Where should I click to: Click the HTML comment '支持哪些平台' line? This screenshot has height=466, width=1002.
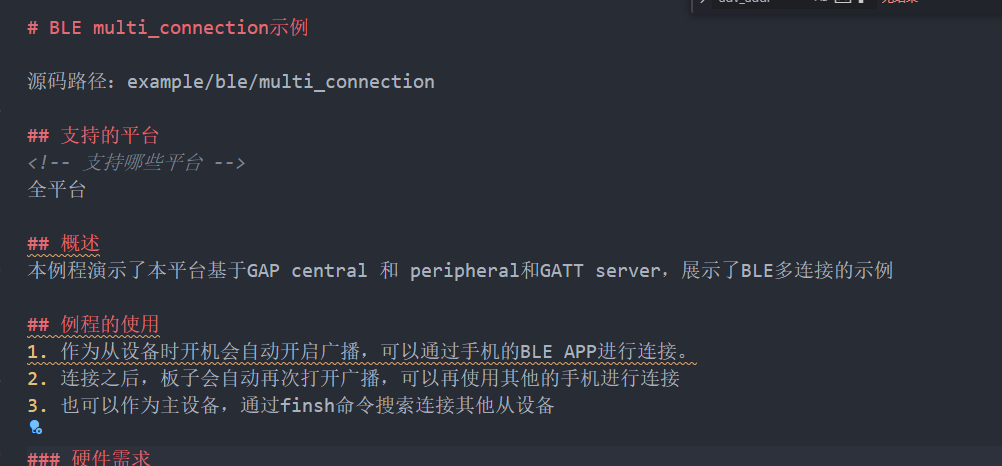(x=136, y=162)
